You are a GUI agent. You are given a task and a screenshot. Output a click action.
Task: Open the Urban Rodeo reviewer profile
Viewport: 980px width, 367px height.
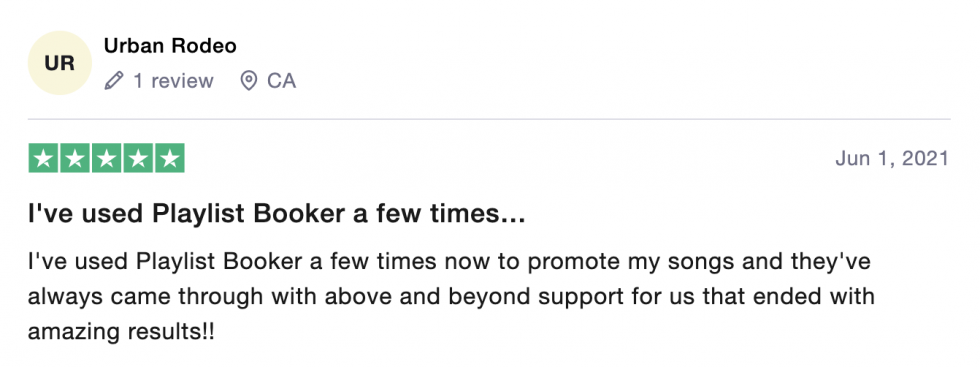pos(170,46)
